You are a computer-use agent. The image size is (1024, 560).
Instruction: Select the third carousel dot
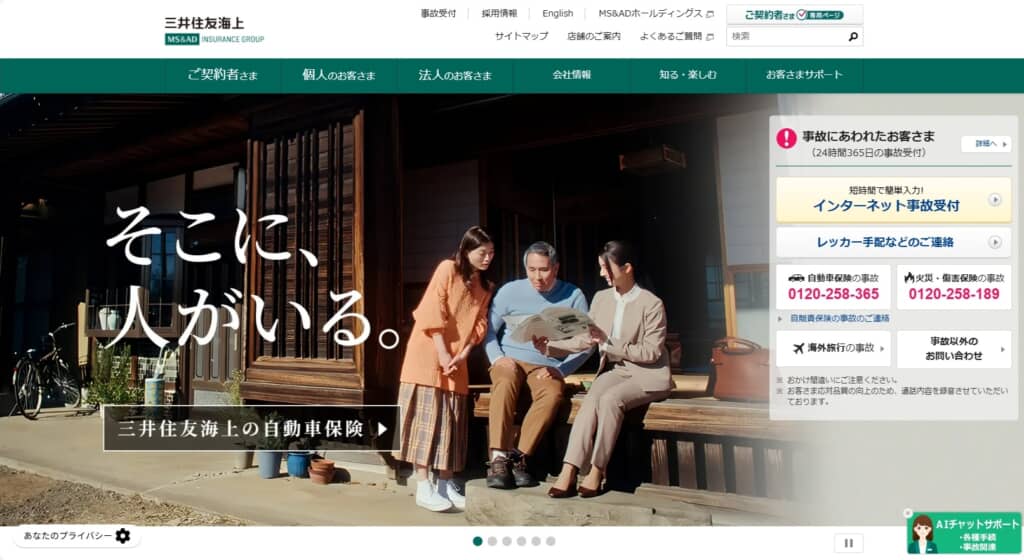507,541
